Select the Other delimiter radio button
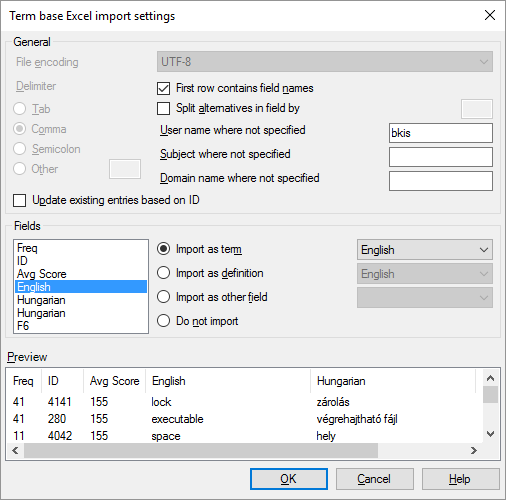The height and width of the screenshot is (500, 506). [19, 169]
